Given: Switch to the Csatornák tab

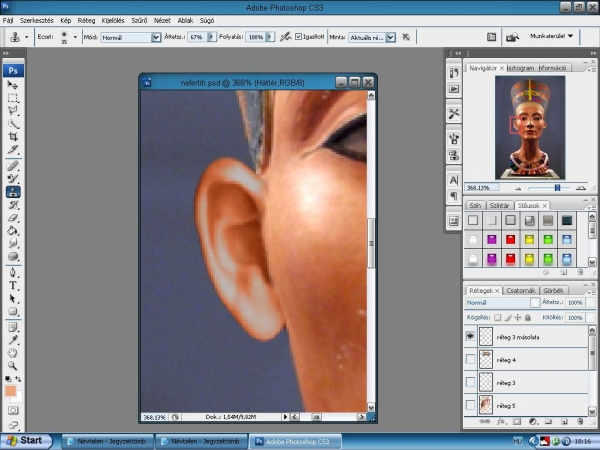Looking at the screenshot, I should pyautogui.click(x=520, y=290).
